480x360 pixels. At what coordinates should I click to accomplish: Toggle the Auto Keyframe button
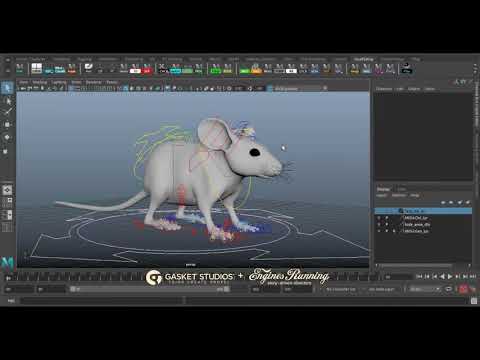click(463, 289)
